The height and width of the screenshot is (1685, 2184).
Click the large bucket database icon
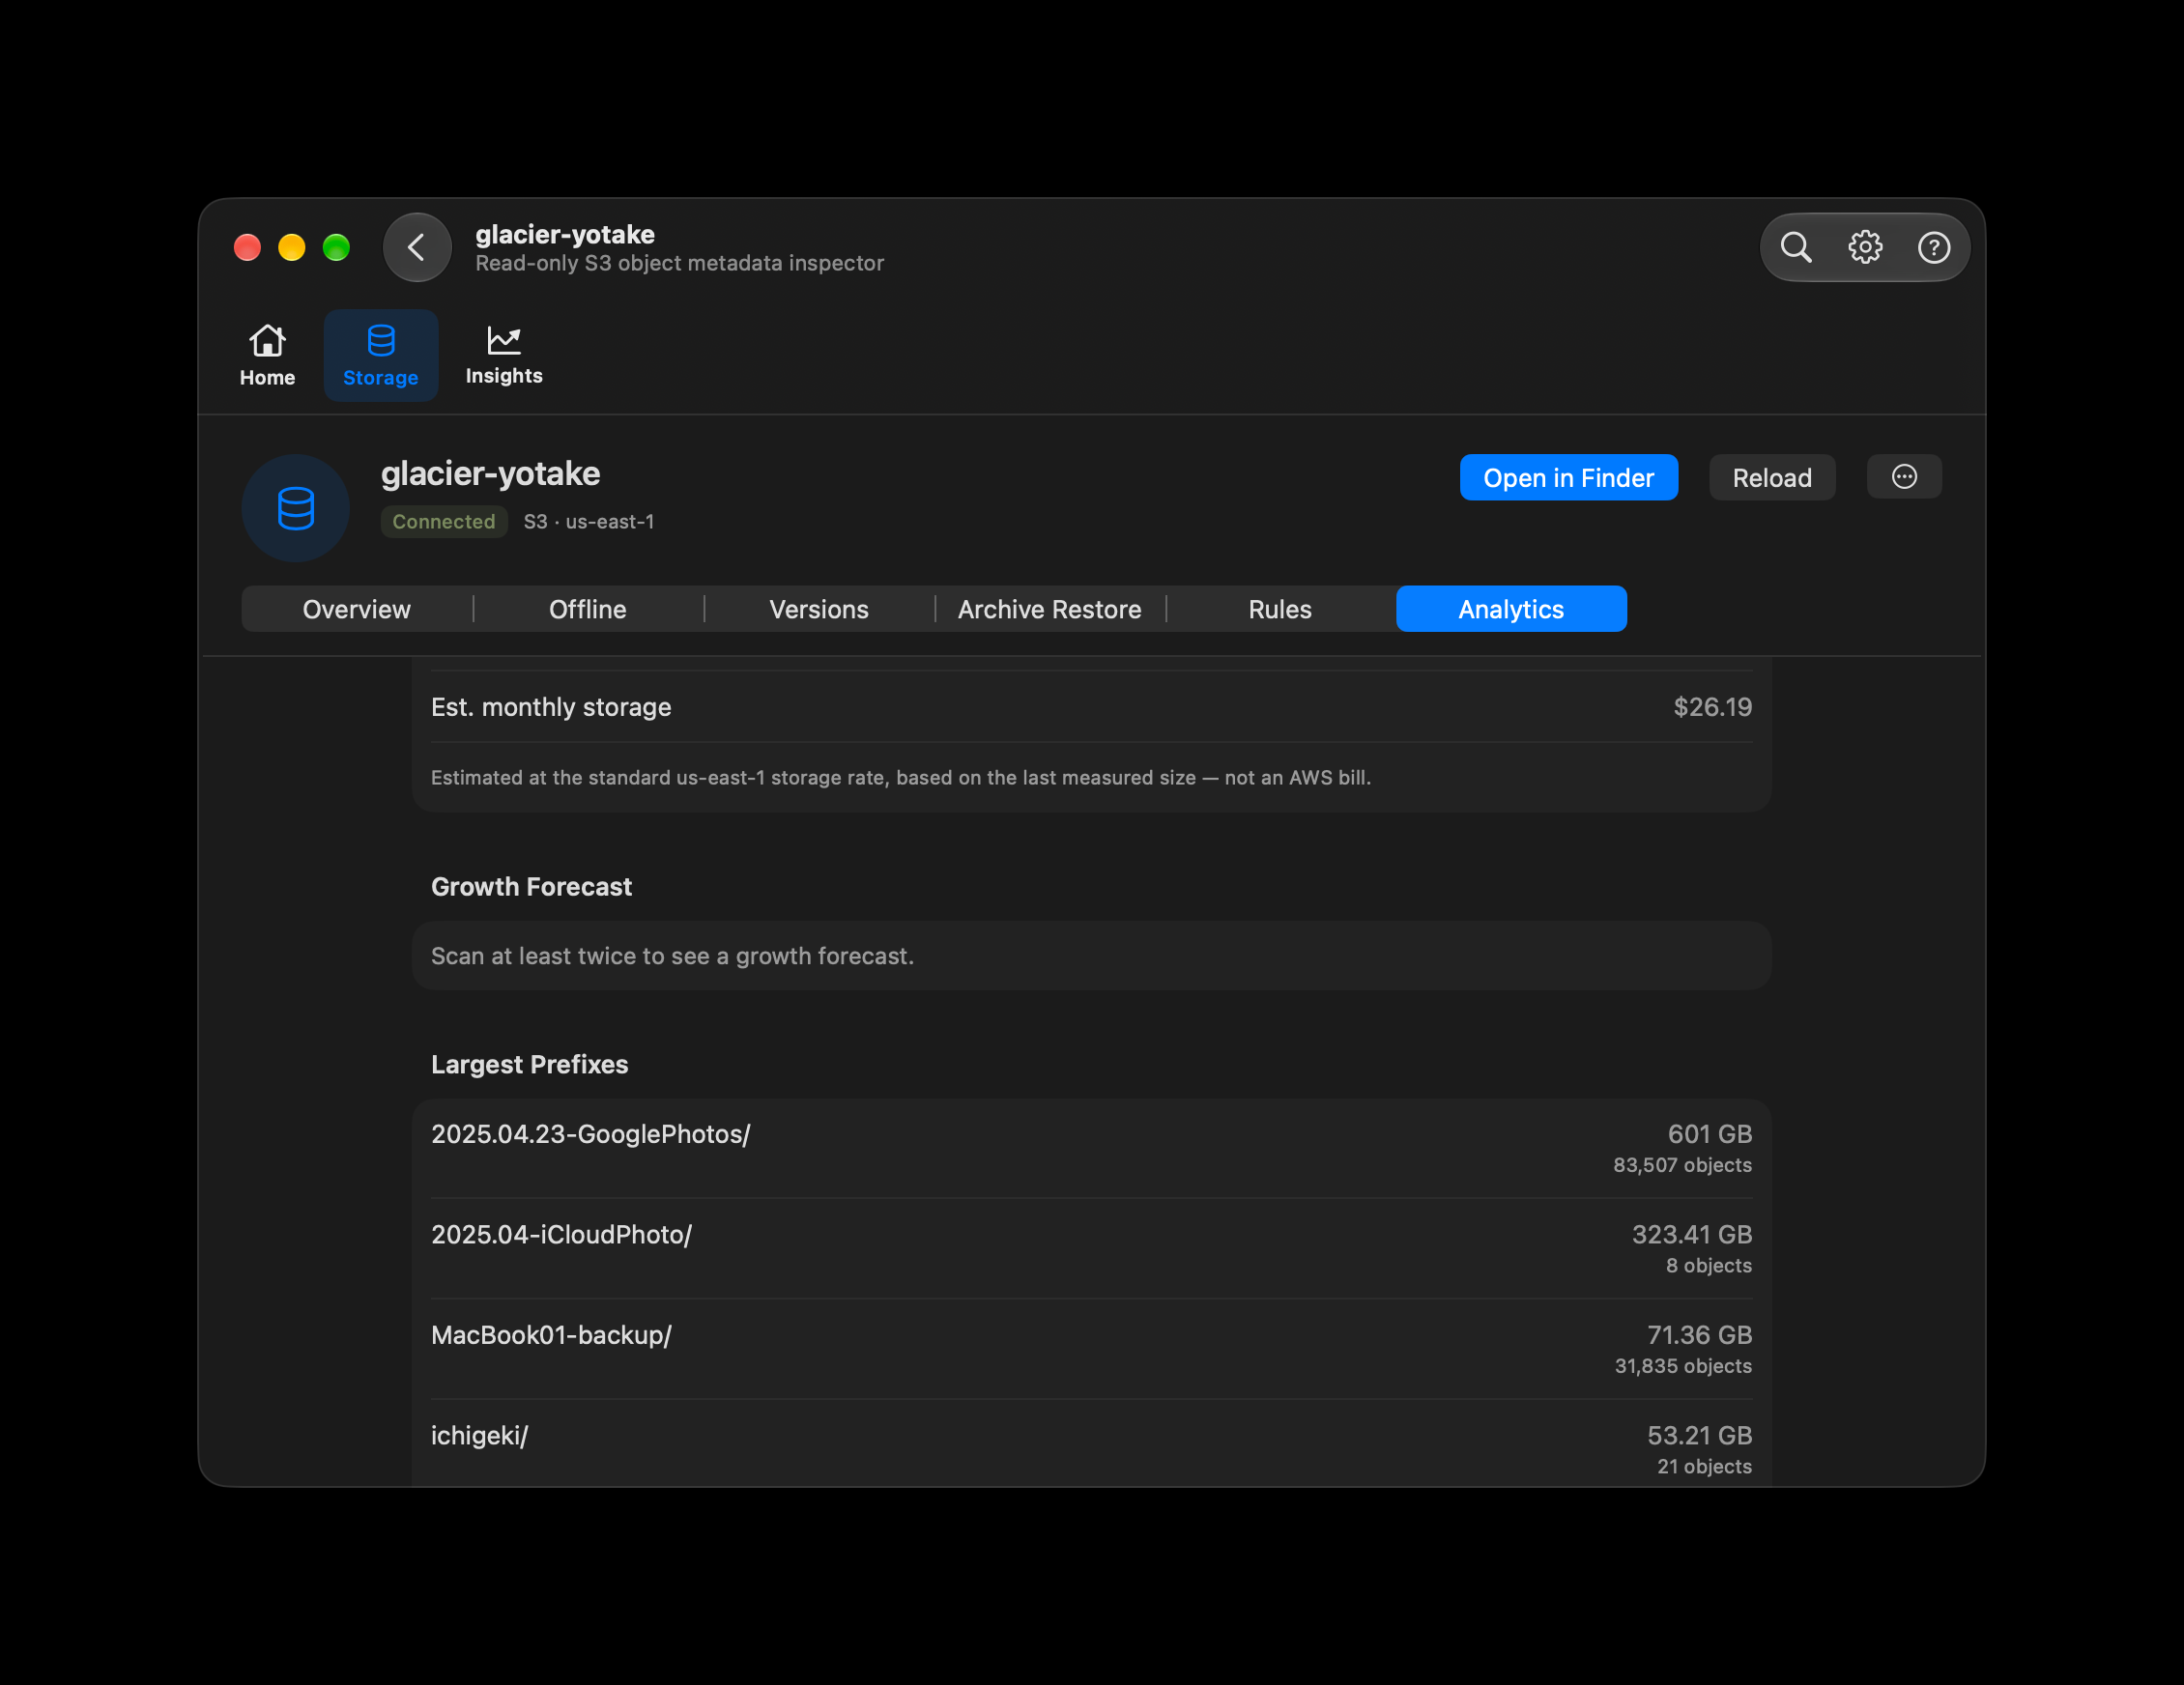pos(296,508)
